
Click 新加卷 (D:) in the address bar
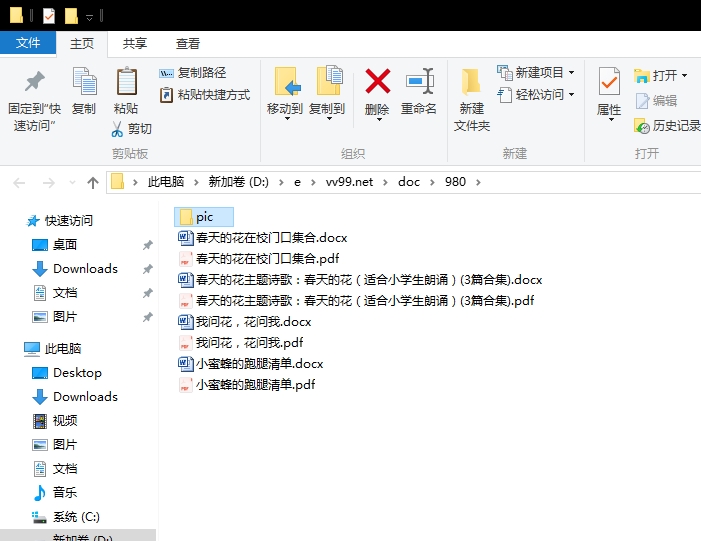238,182
